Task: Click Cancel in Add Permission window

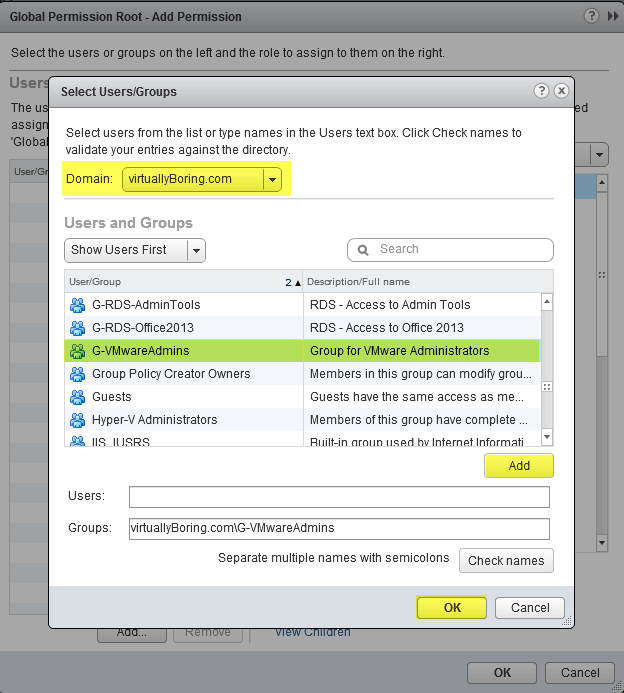Action: pos(580,673)
